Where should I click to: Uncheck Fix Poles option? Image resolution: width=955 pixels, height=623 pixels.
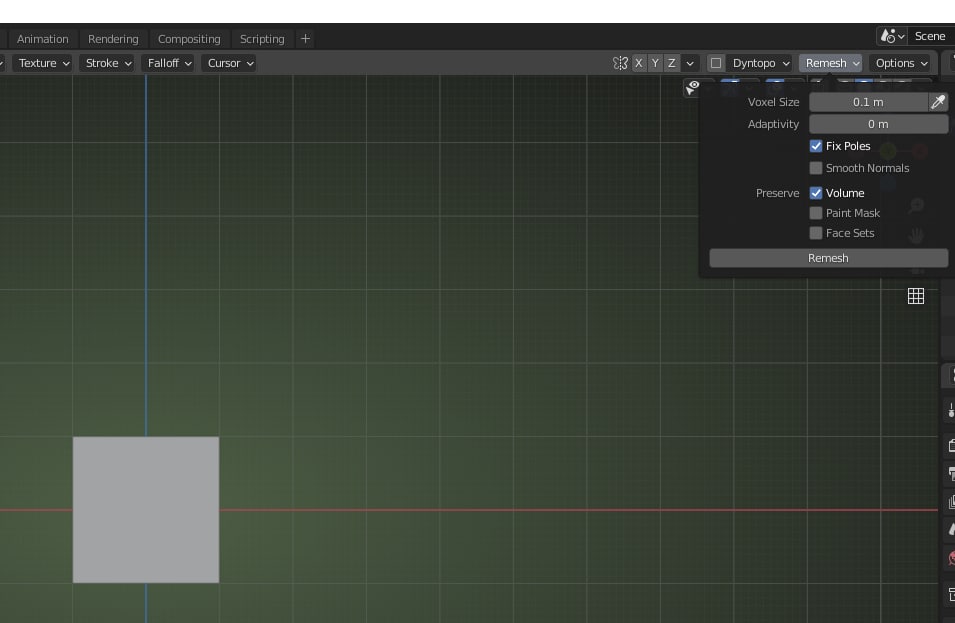click(x=816, y=146)
